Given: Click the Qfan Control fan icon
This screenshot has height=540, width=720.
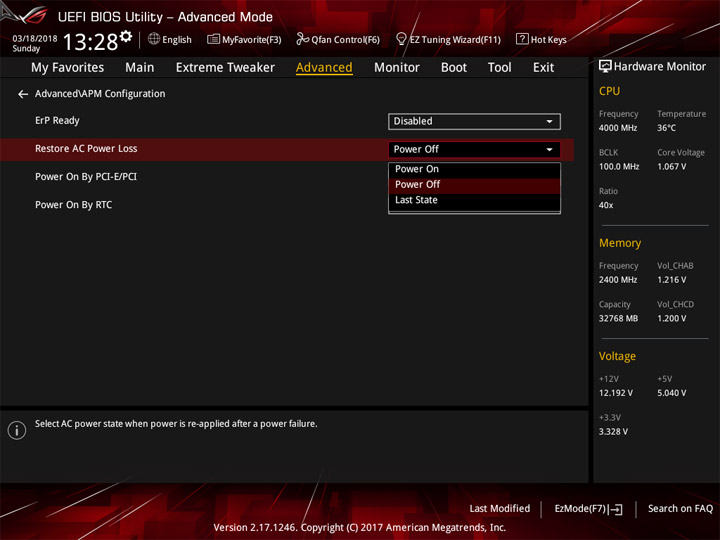Looking at the screenshot, I should pos(302,39).
